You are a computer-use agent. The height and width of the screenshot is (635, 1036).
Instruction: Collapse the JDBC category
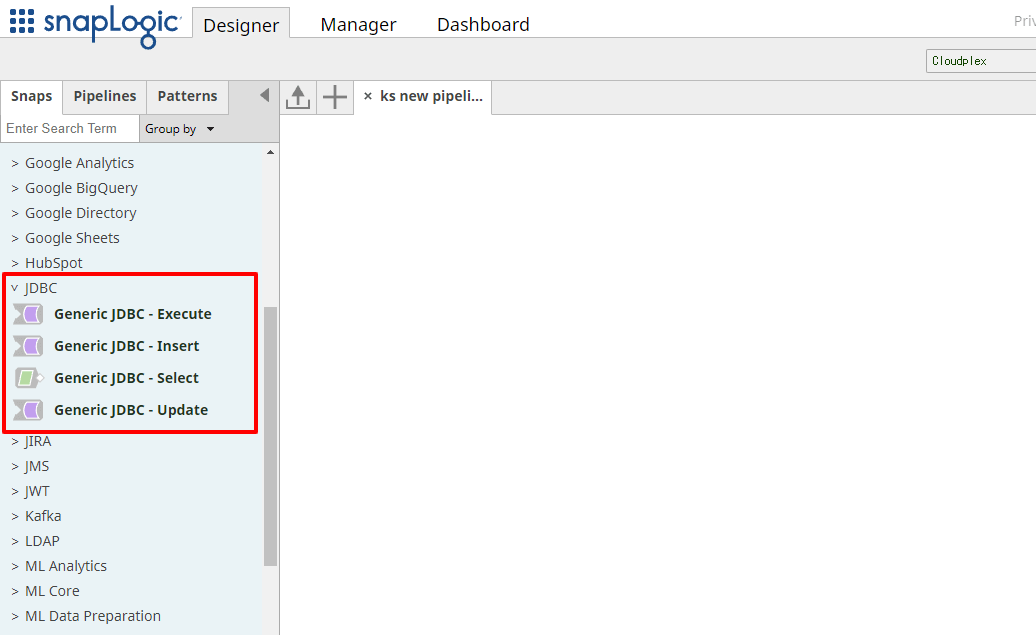point(34,288)
